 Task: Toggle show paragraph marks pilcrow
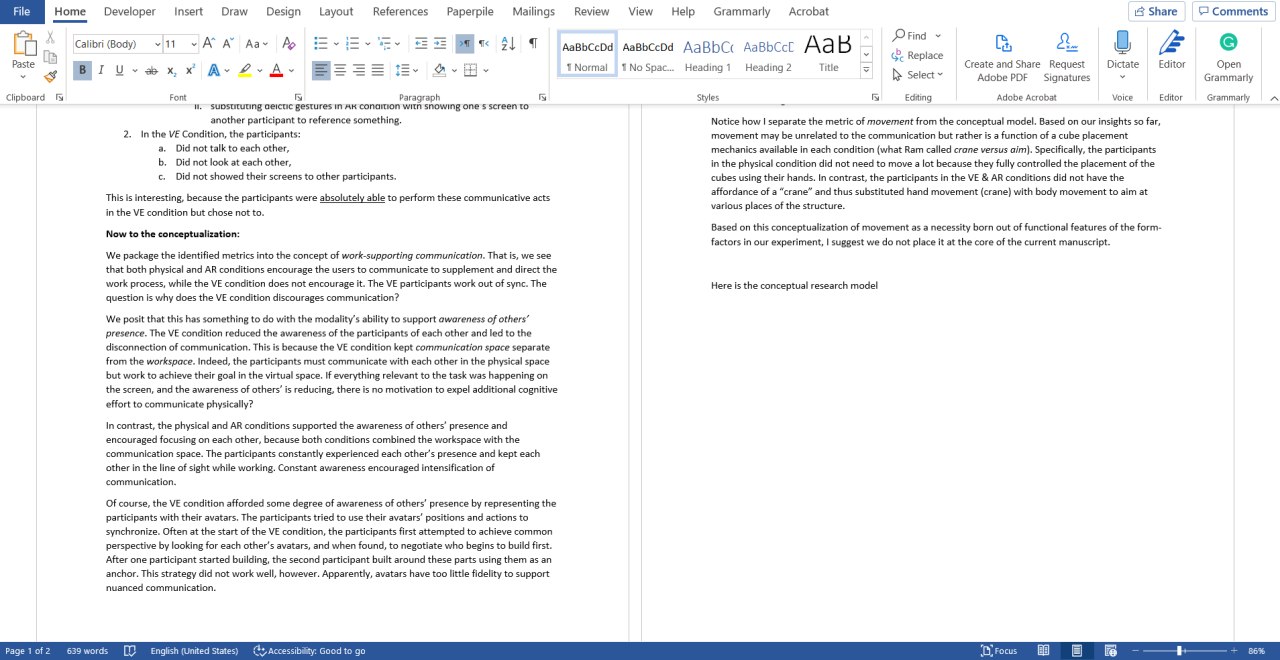(x=533, y=44)
